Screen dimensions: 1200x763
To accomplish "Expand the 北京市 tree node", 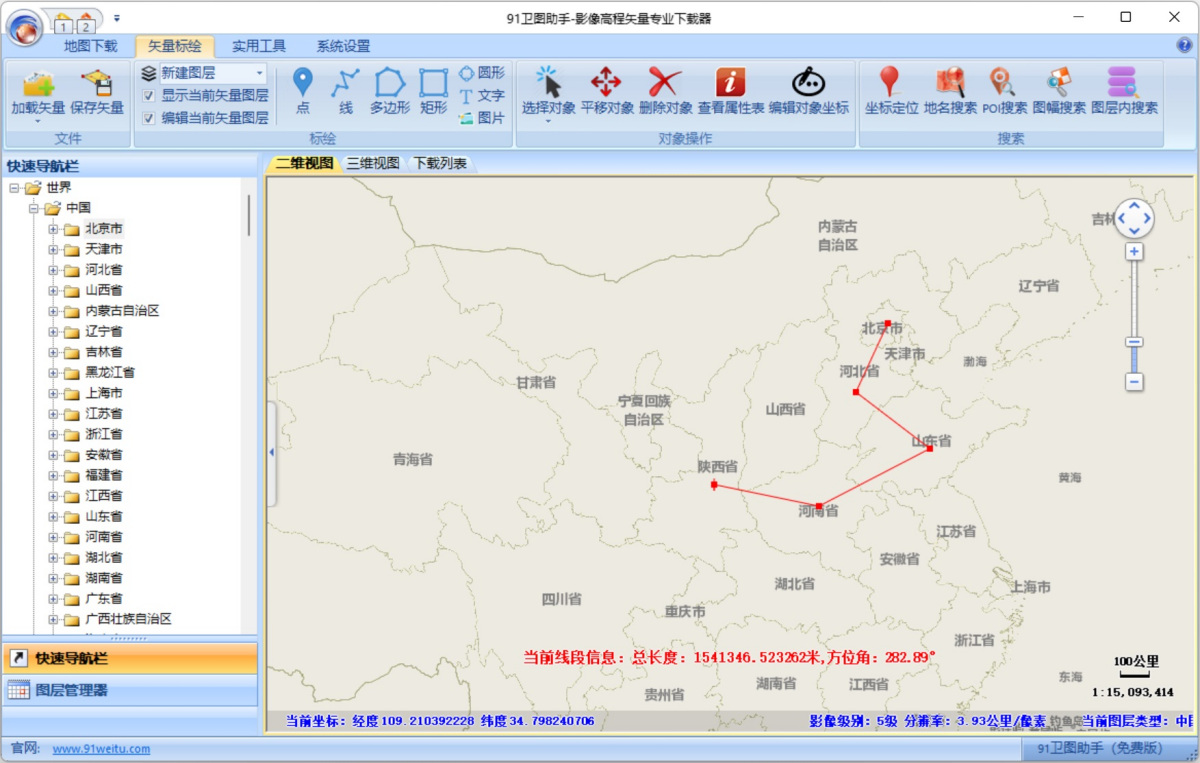I will [54, 229].
